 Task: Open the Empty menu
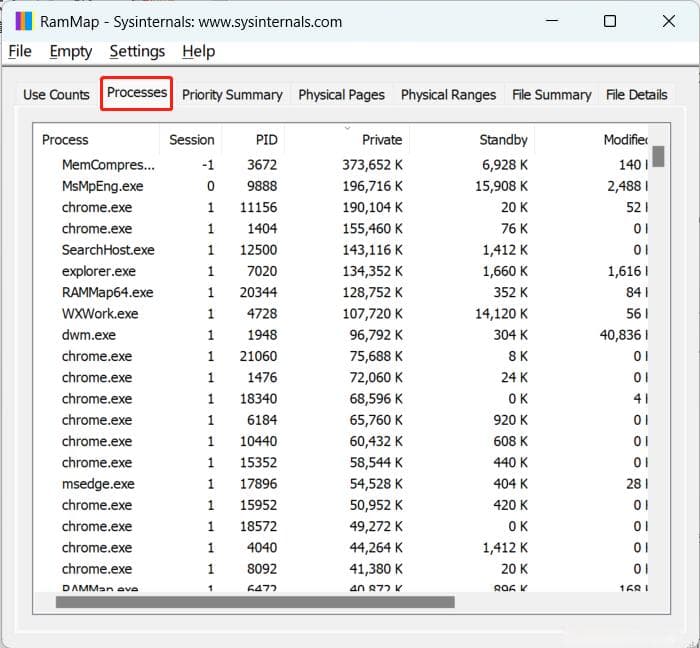tap(71, 51)
